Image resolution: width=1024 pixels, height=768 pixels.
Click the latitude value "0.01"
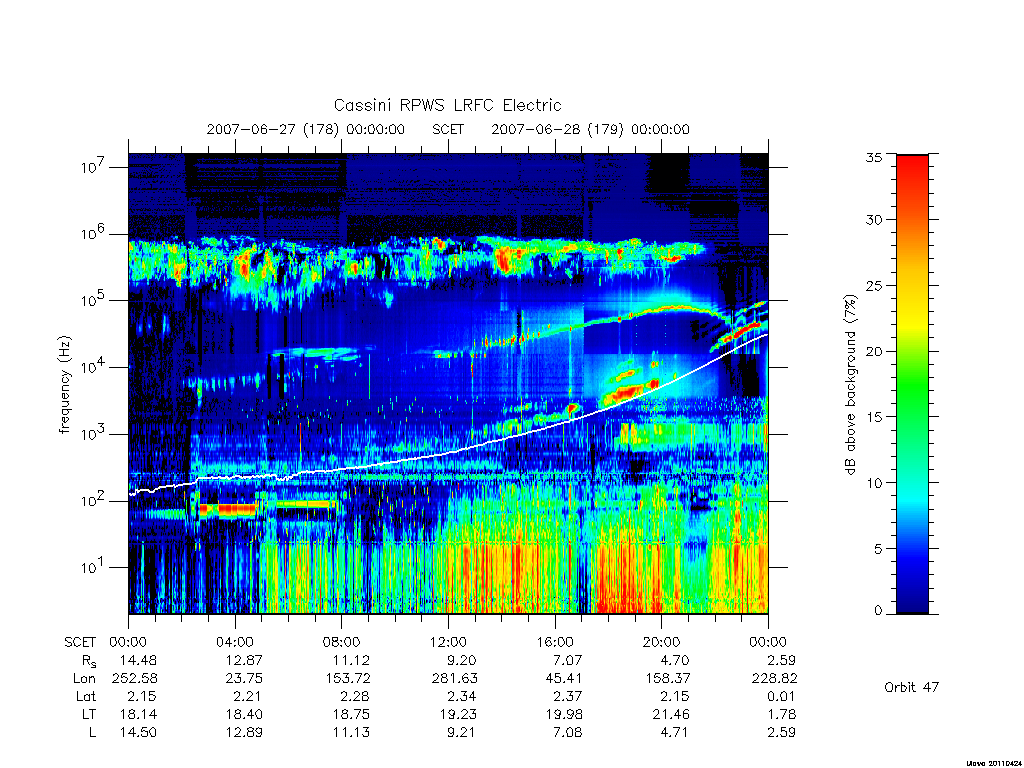(x=781, y=696)
